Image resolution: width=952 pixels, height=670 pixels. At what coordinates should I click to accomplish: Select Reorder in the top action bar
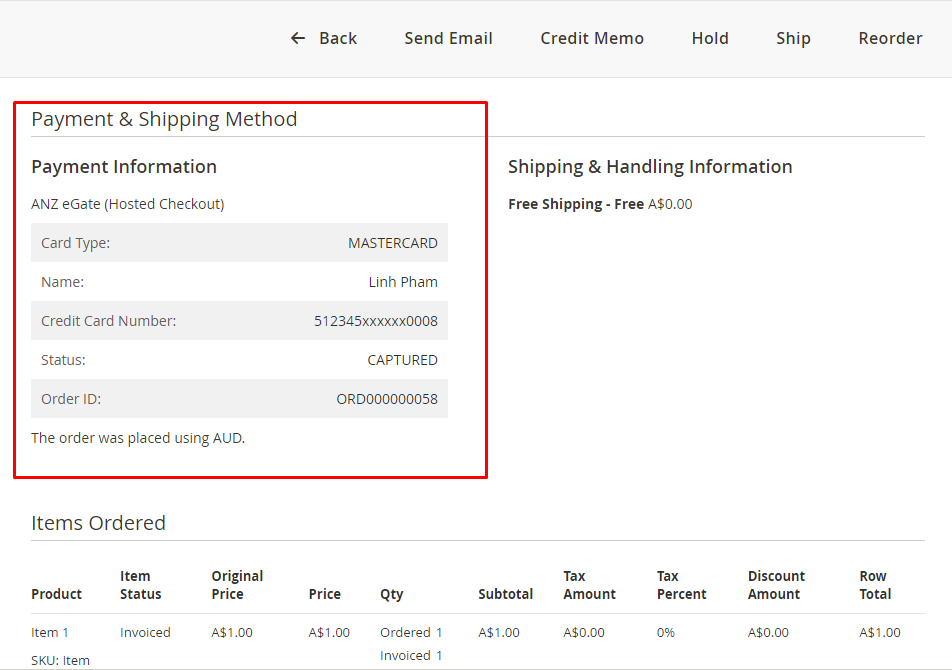890,38
